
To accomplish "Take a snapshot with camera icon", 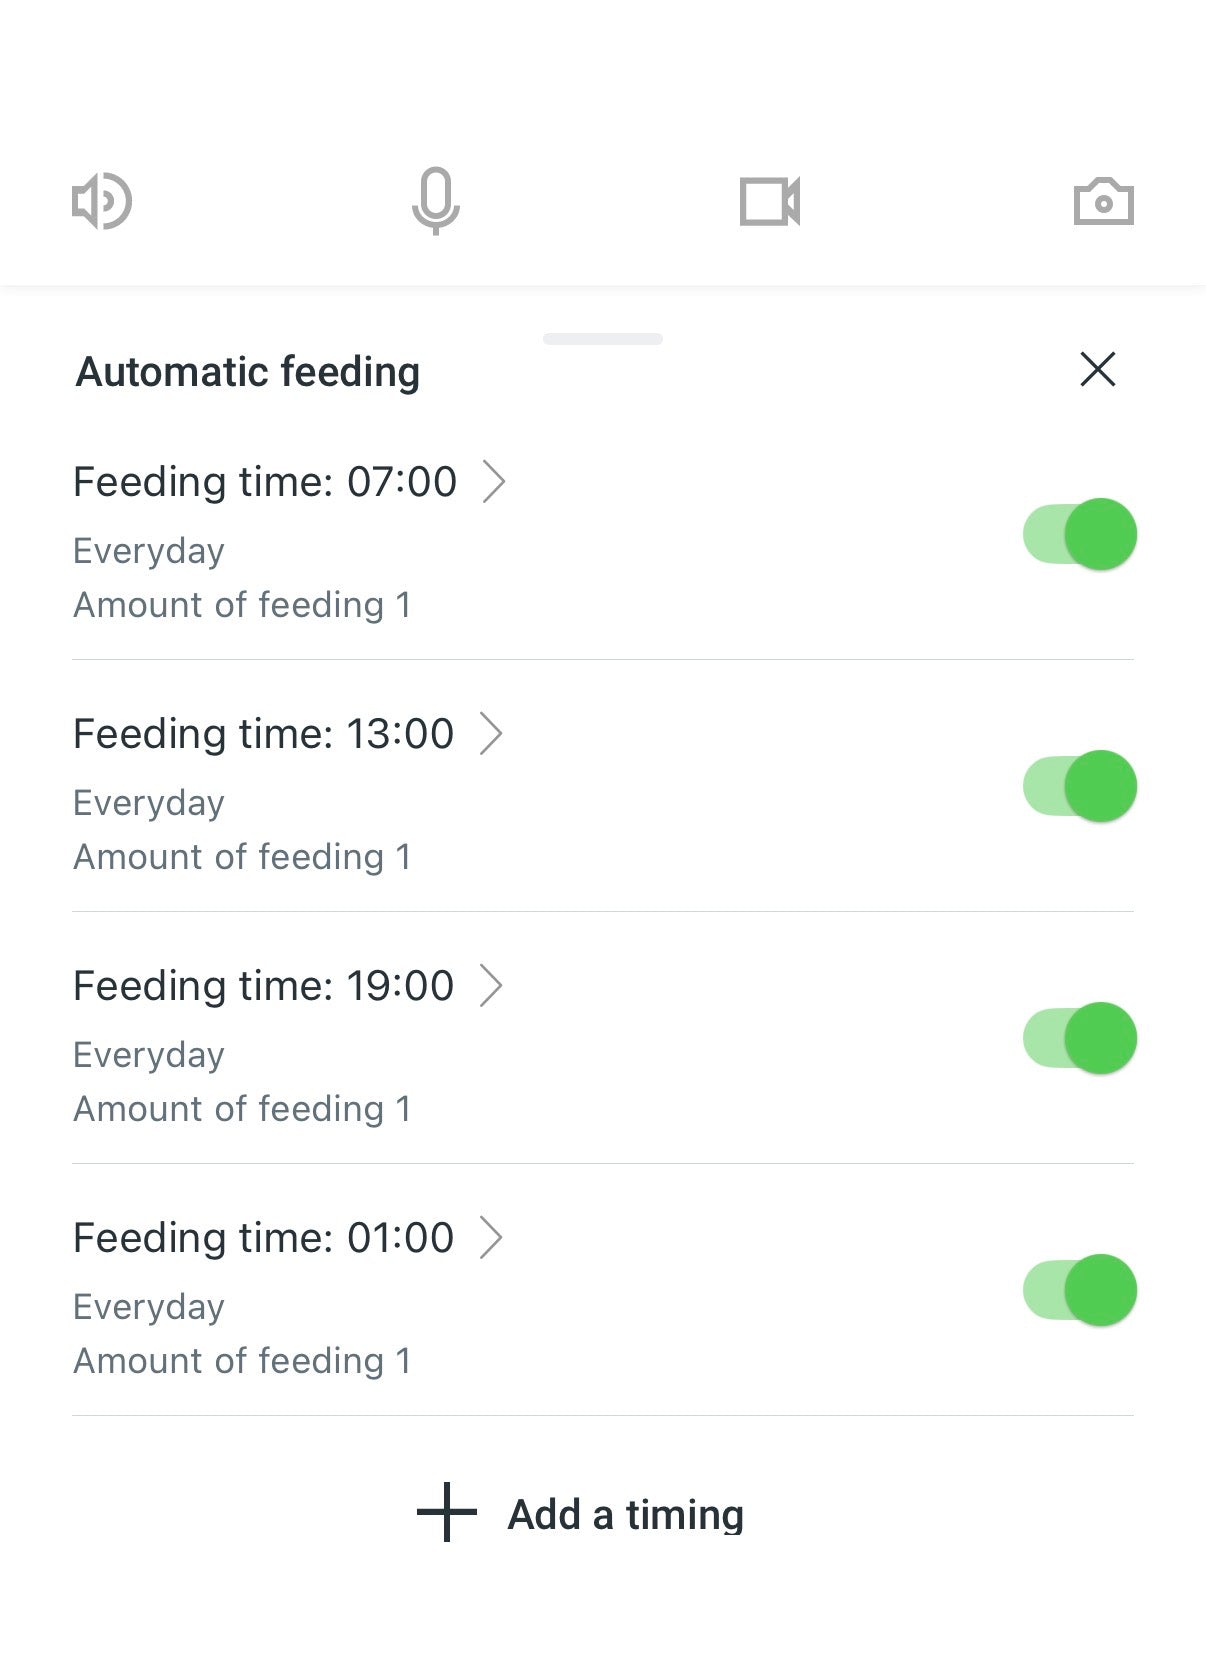I will click(1103, 202).
